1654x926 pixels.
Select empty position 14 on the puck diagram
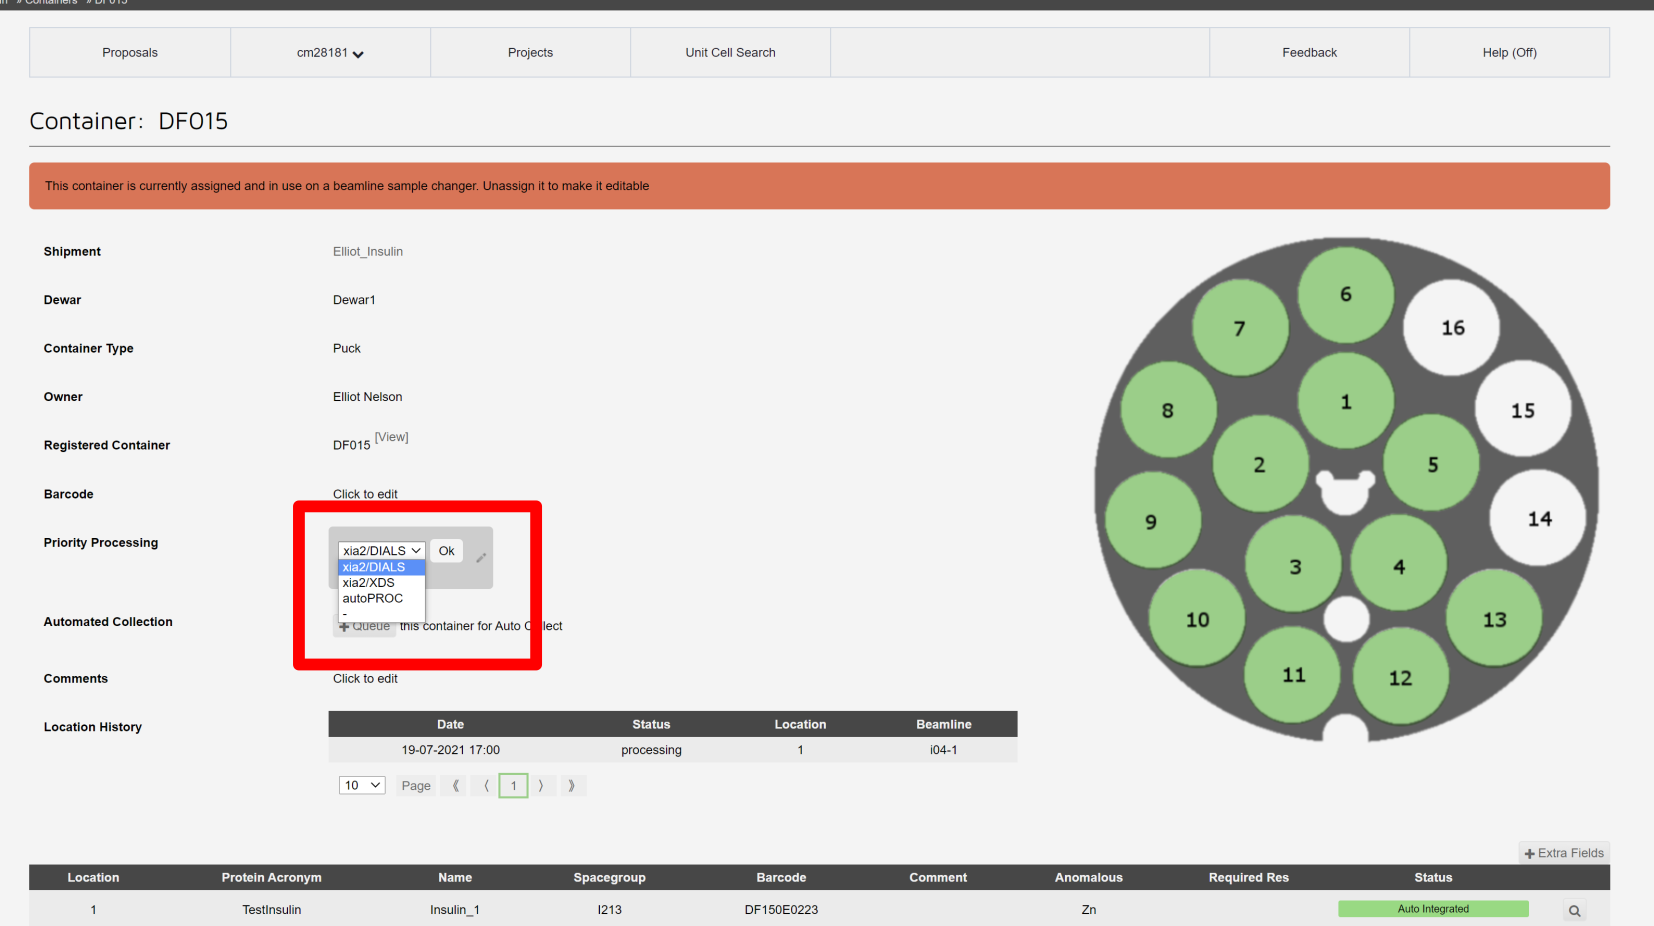click(1539, 518)
